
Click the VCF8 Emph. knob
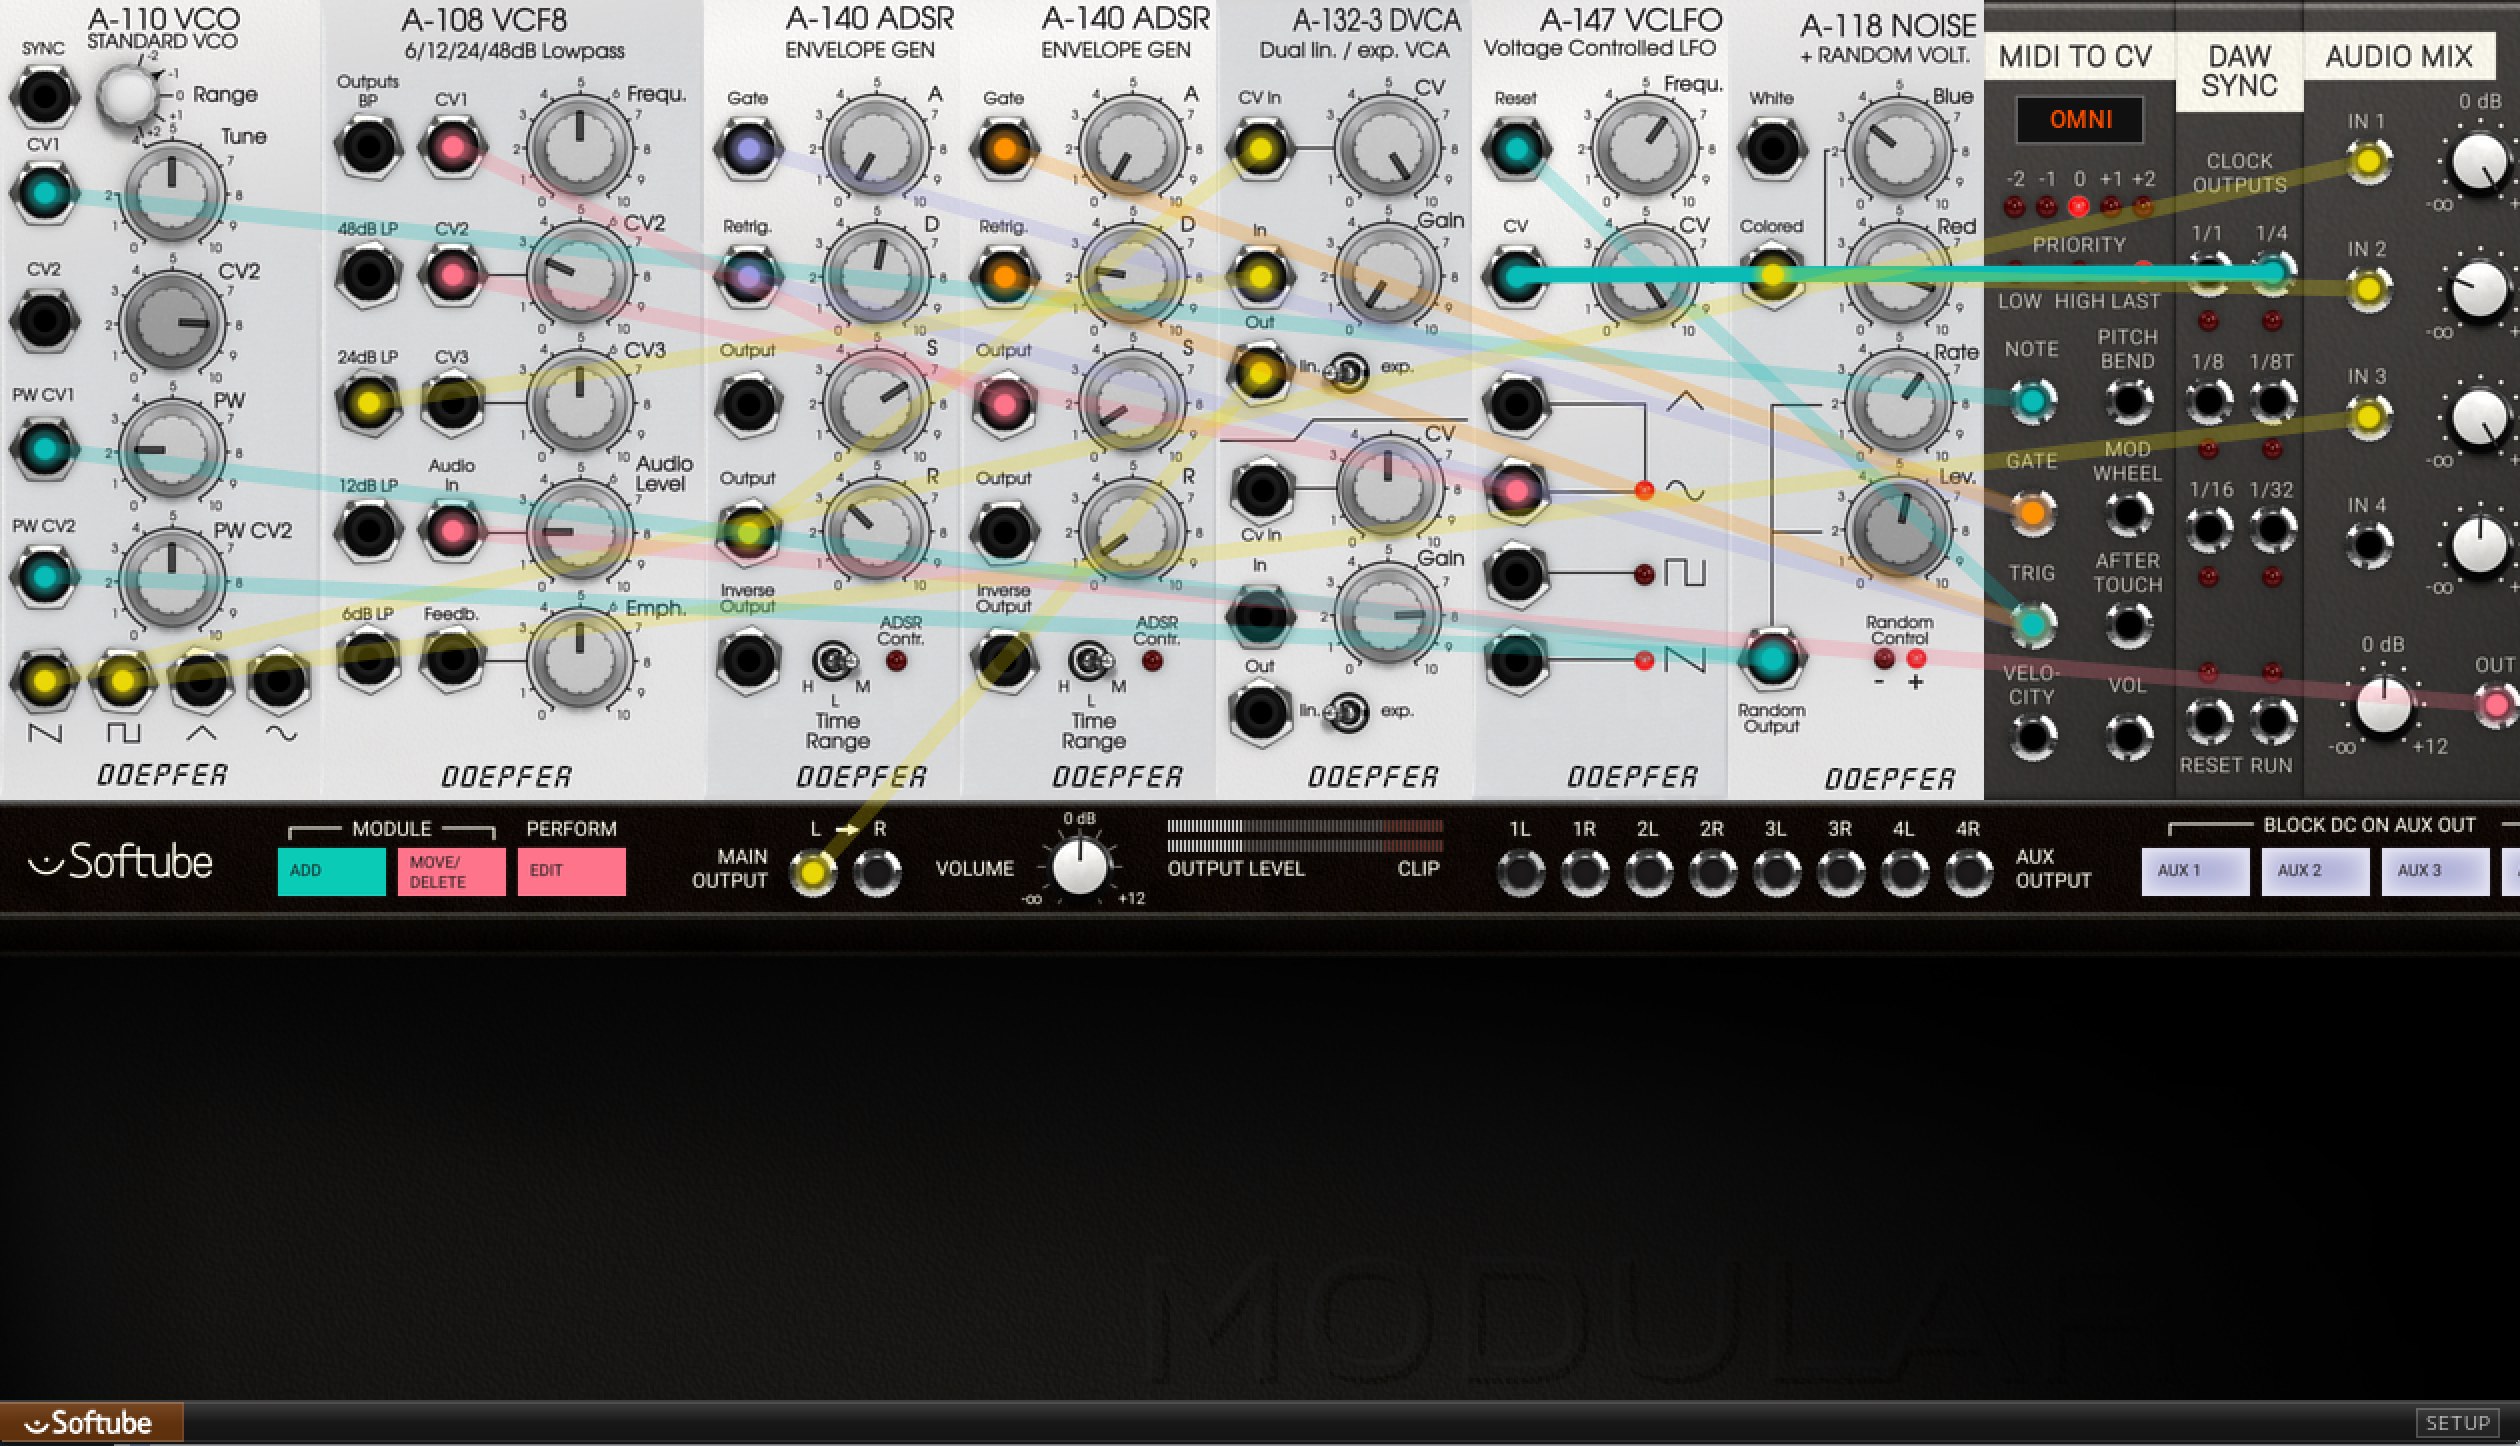pos(580,660)
